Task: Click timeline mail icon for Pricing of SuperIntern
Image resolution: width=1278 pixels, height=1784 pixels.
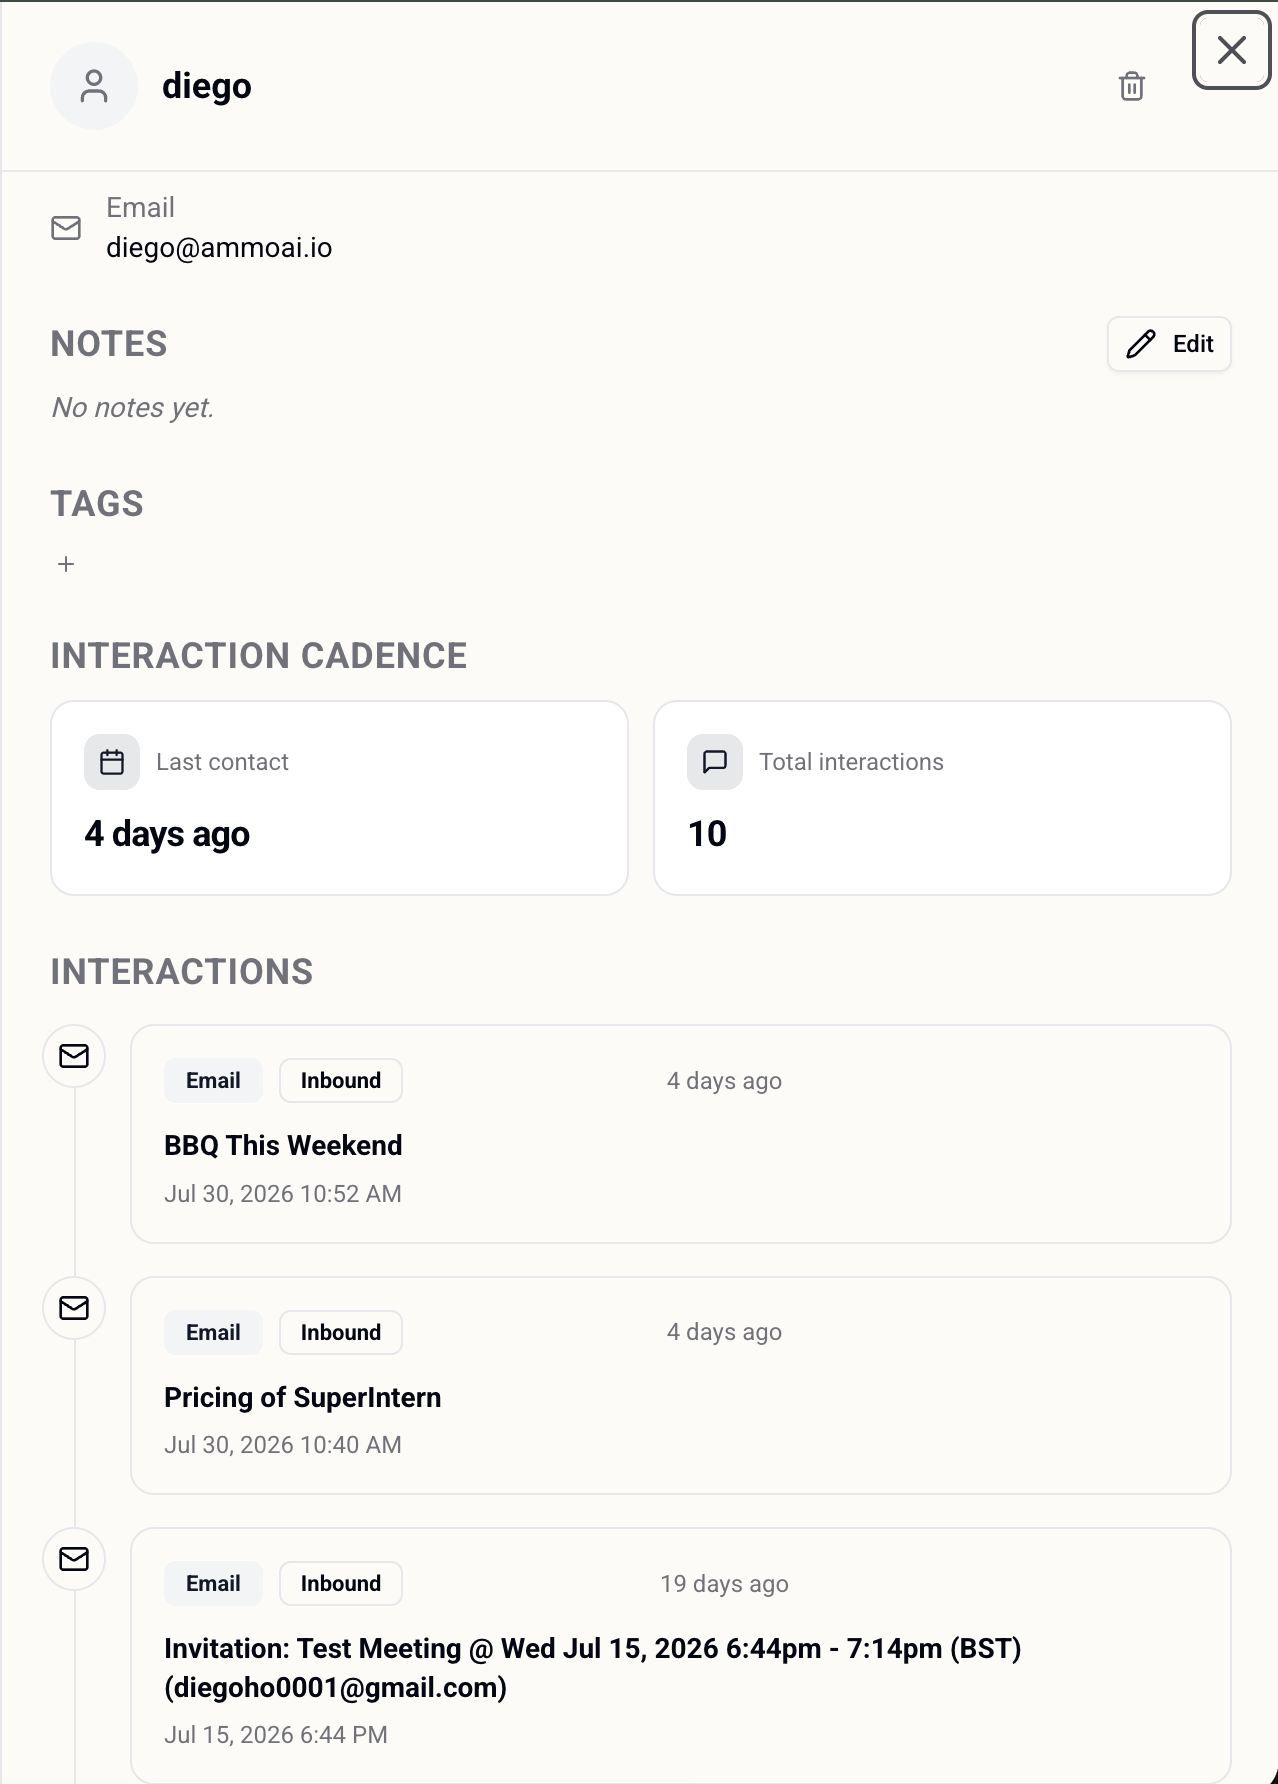Action: 74,1308
